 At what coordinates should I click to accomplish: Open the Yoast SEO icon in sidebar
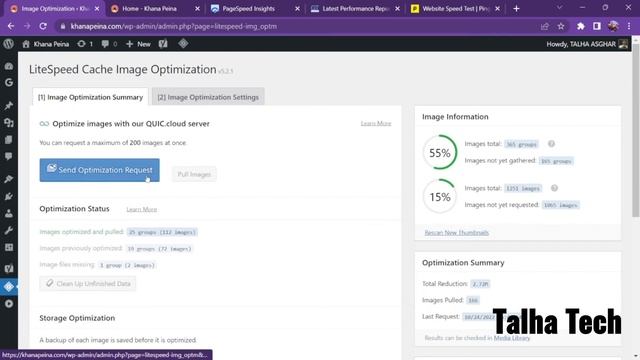9,268
